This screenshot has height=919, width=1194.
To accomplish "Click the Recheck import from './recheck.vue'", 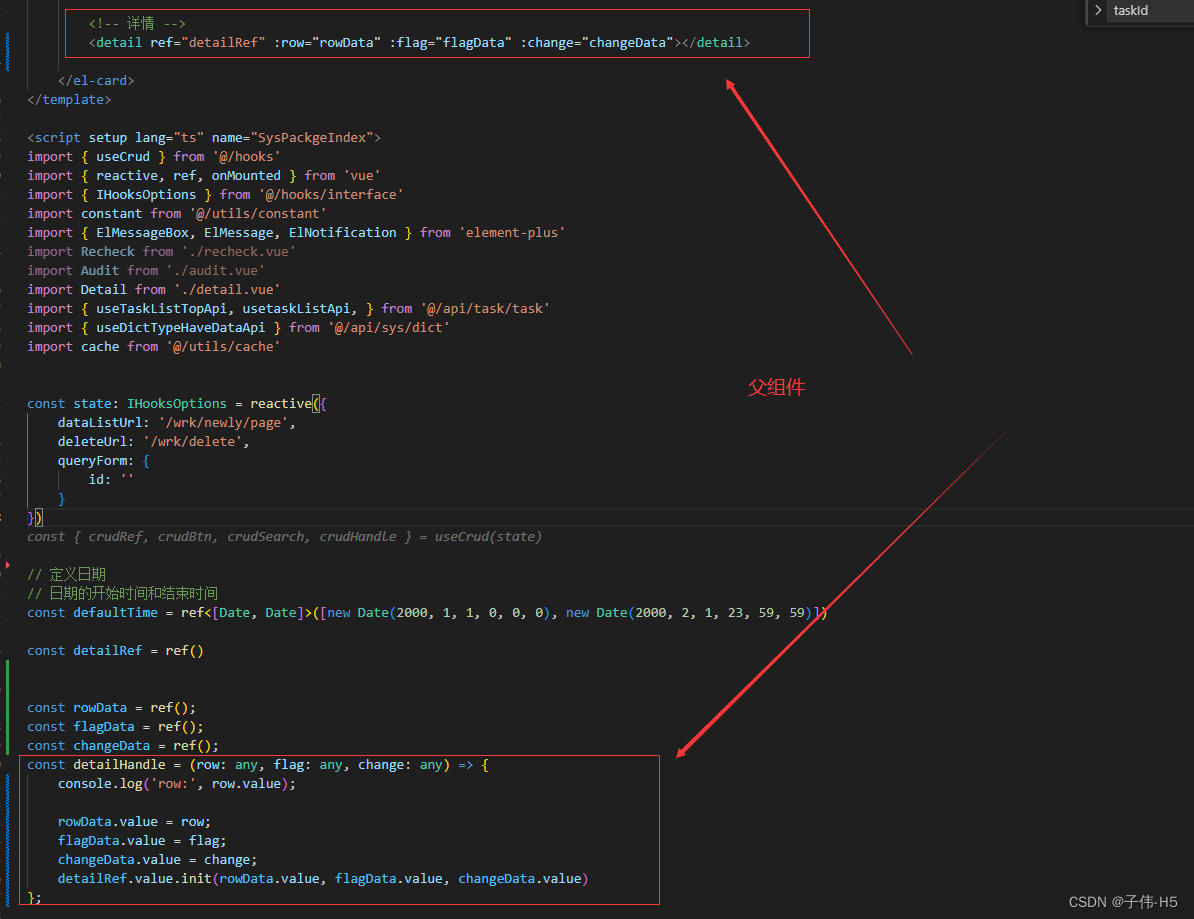I will point(161,251).
